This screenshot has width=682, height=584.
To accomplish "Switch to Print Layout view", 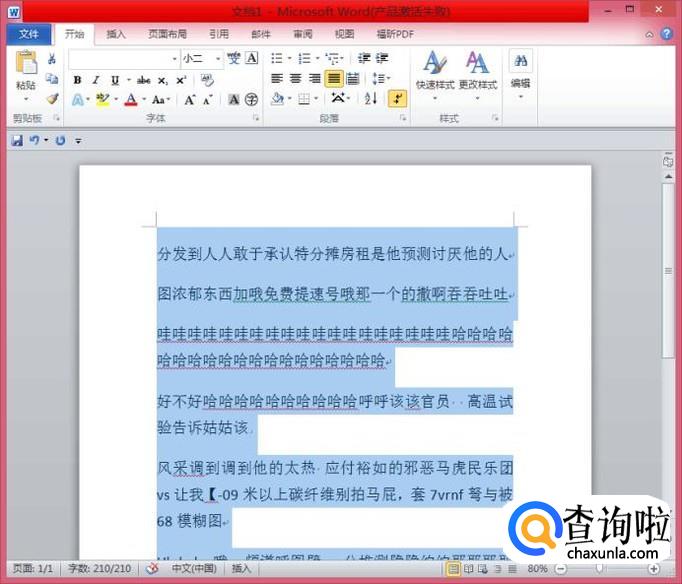I will 453,568.
